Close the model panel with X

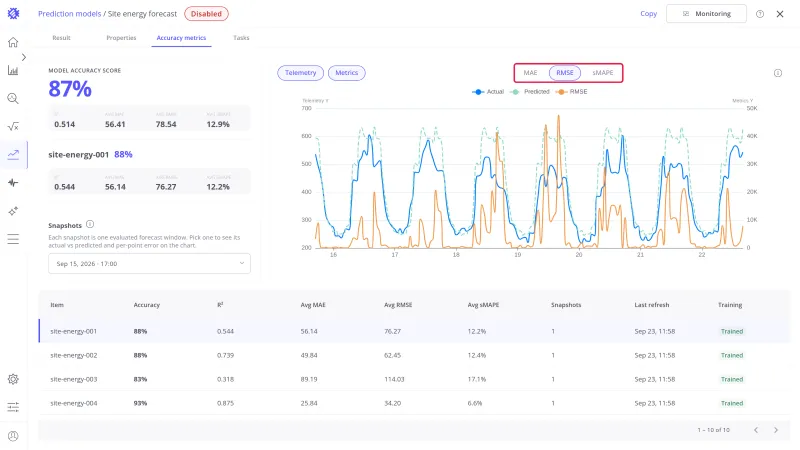[780, 14]
